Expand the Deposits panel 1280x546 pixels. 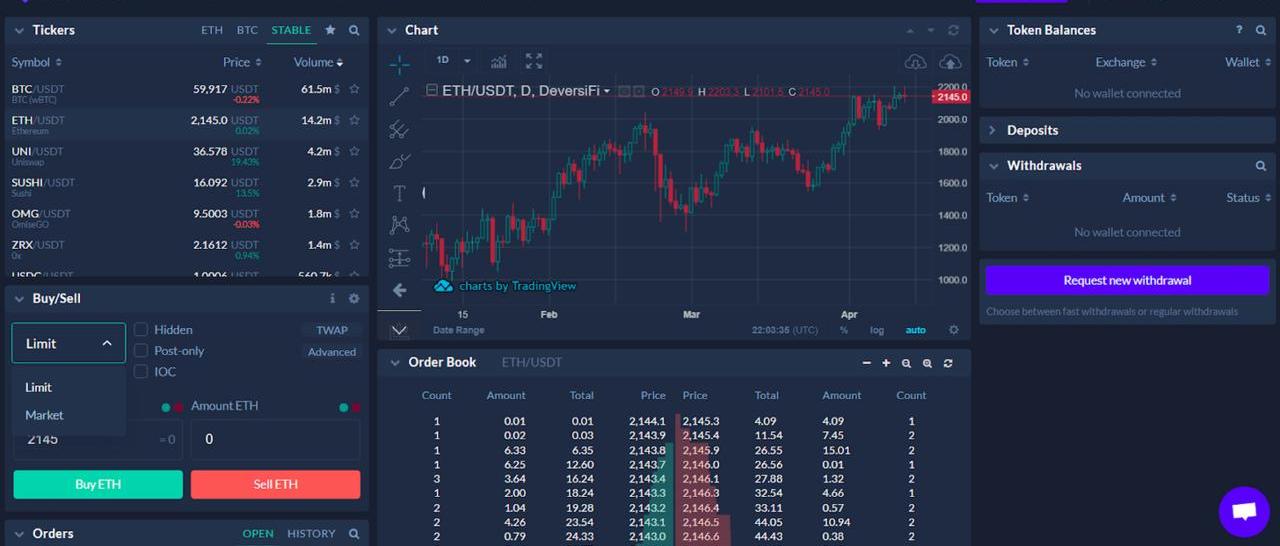[1032, 131]
